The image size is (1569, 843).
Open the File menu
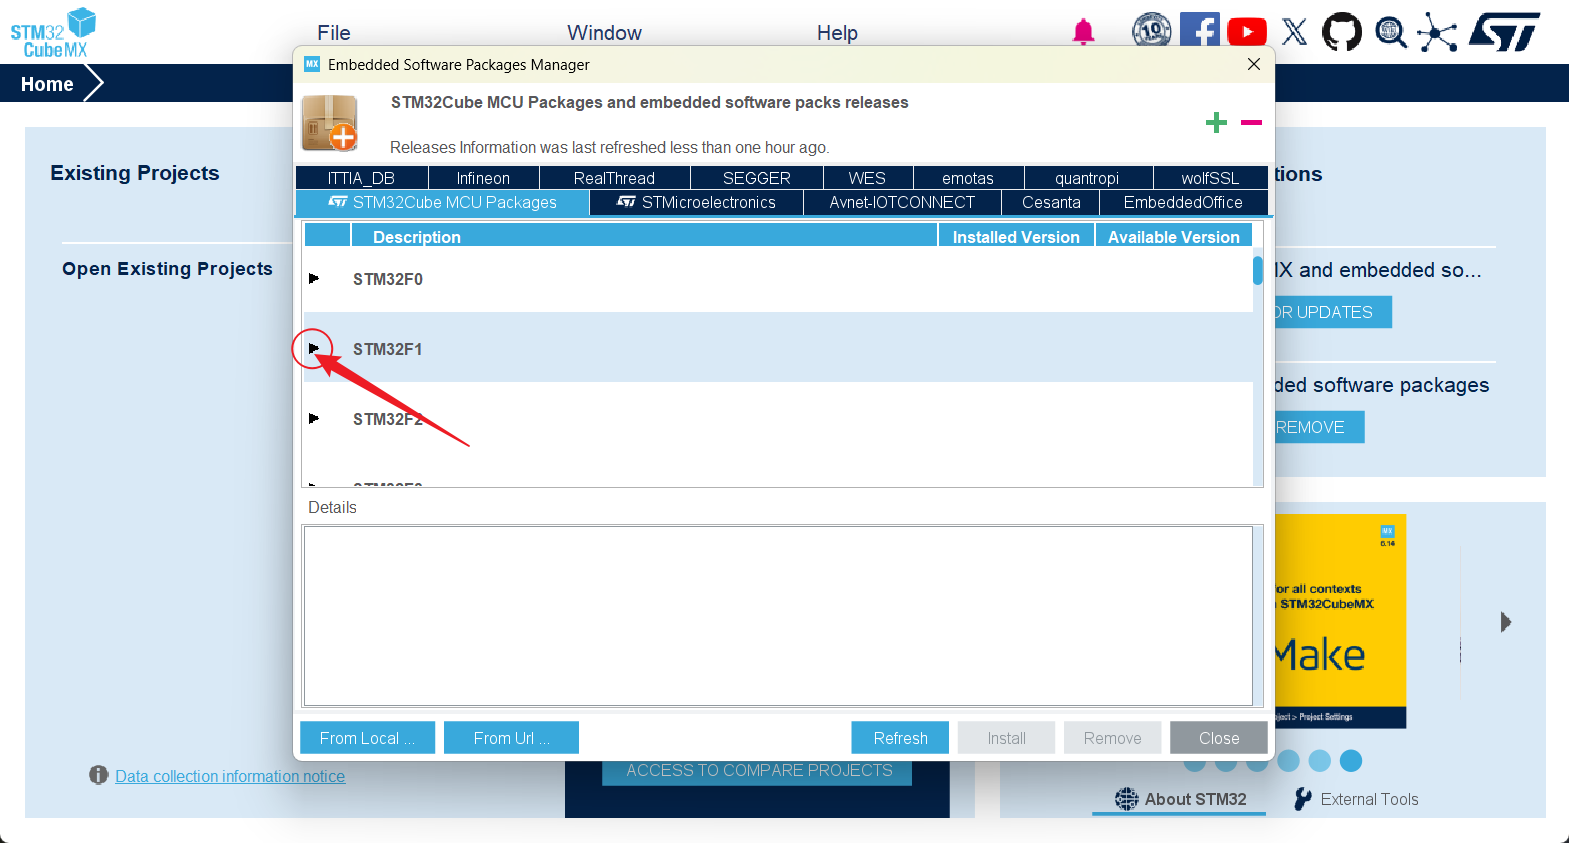coord(334,33)
